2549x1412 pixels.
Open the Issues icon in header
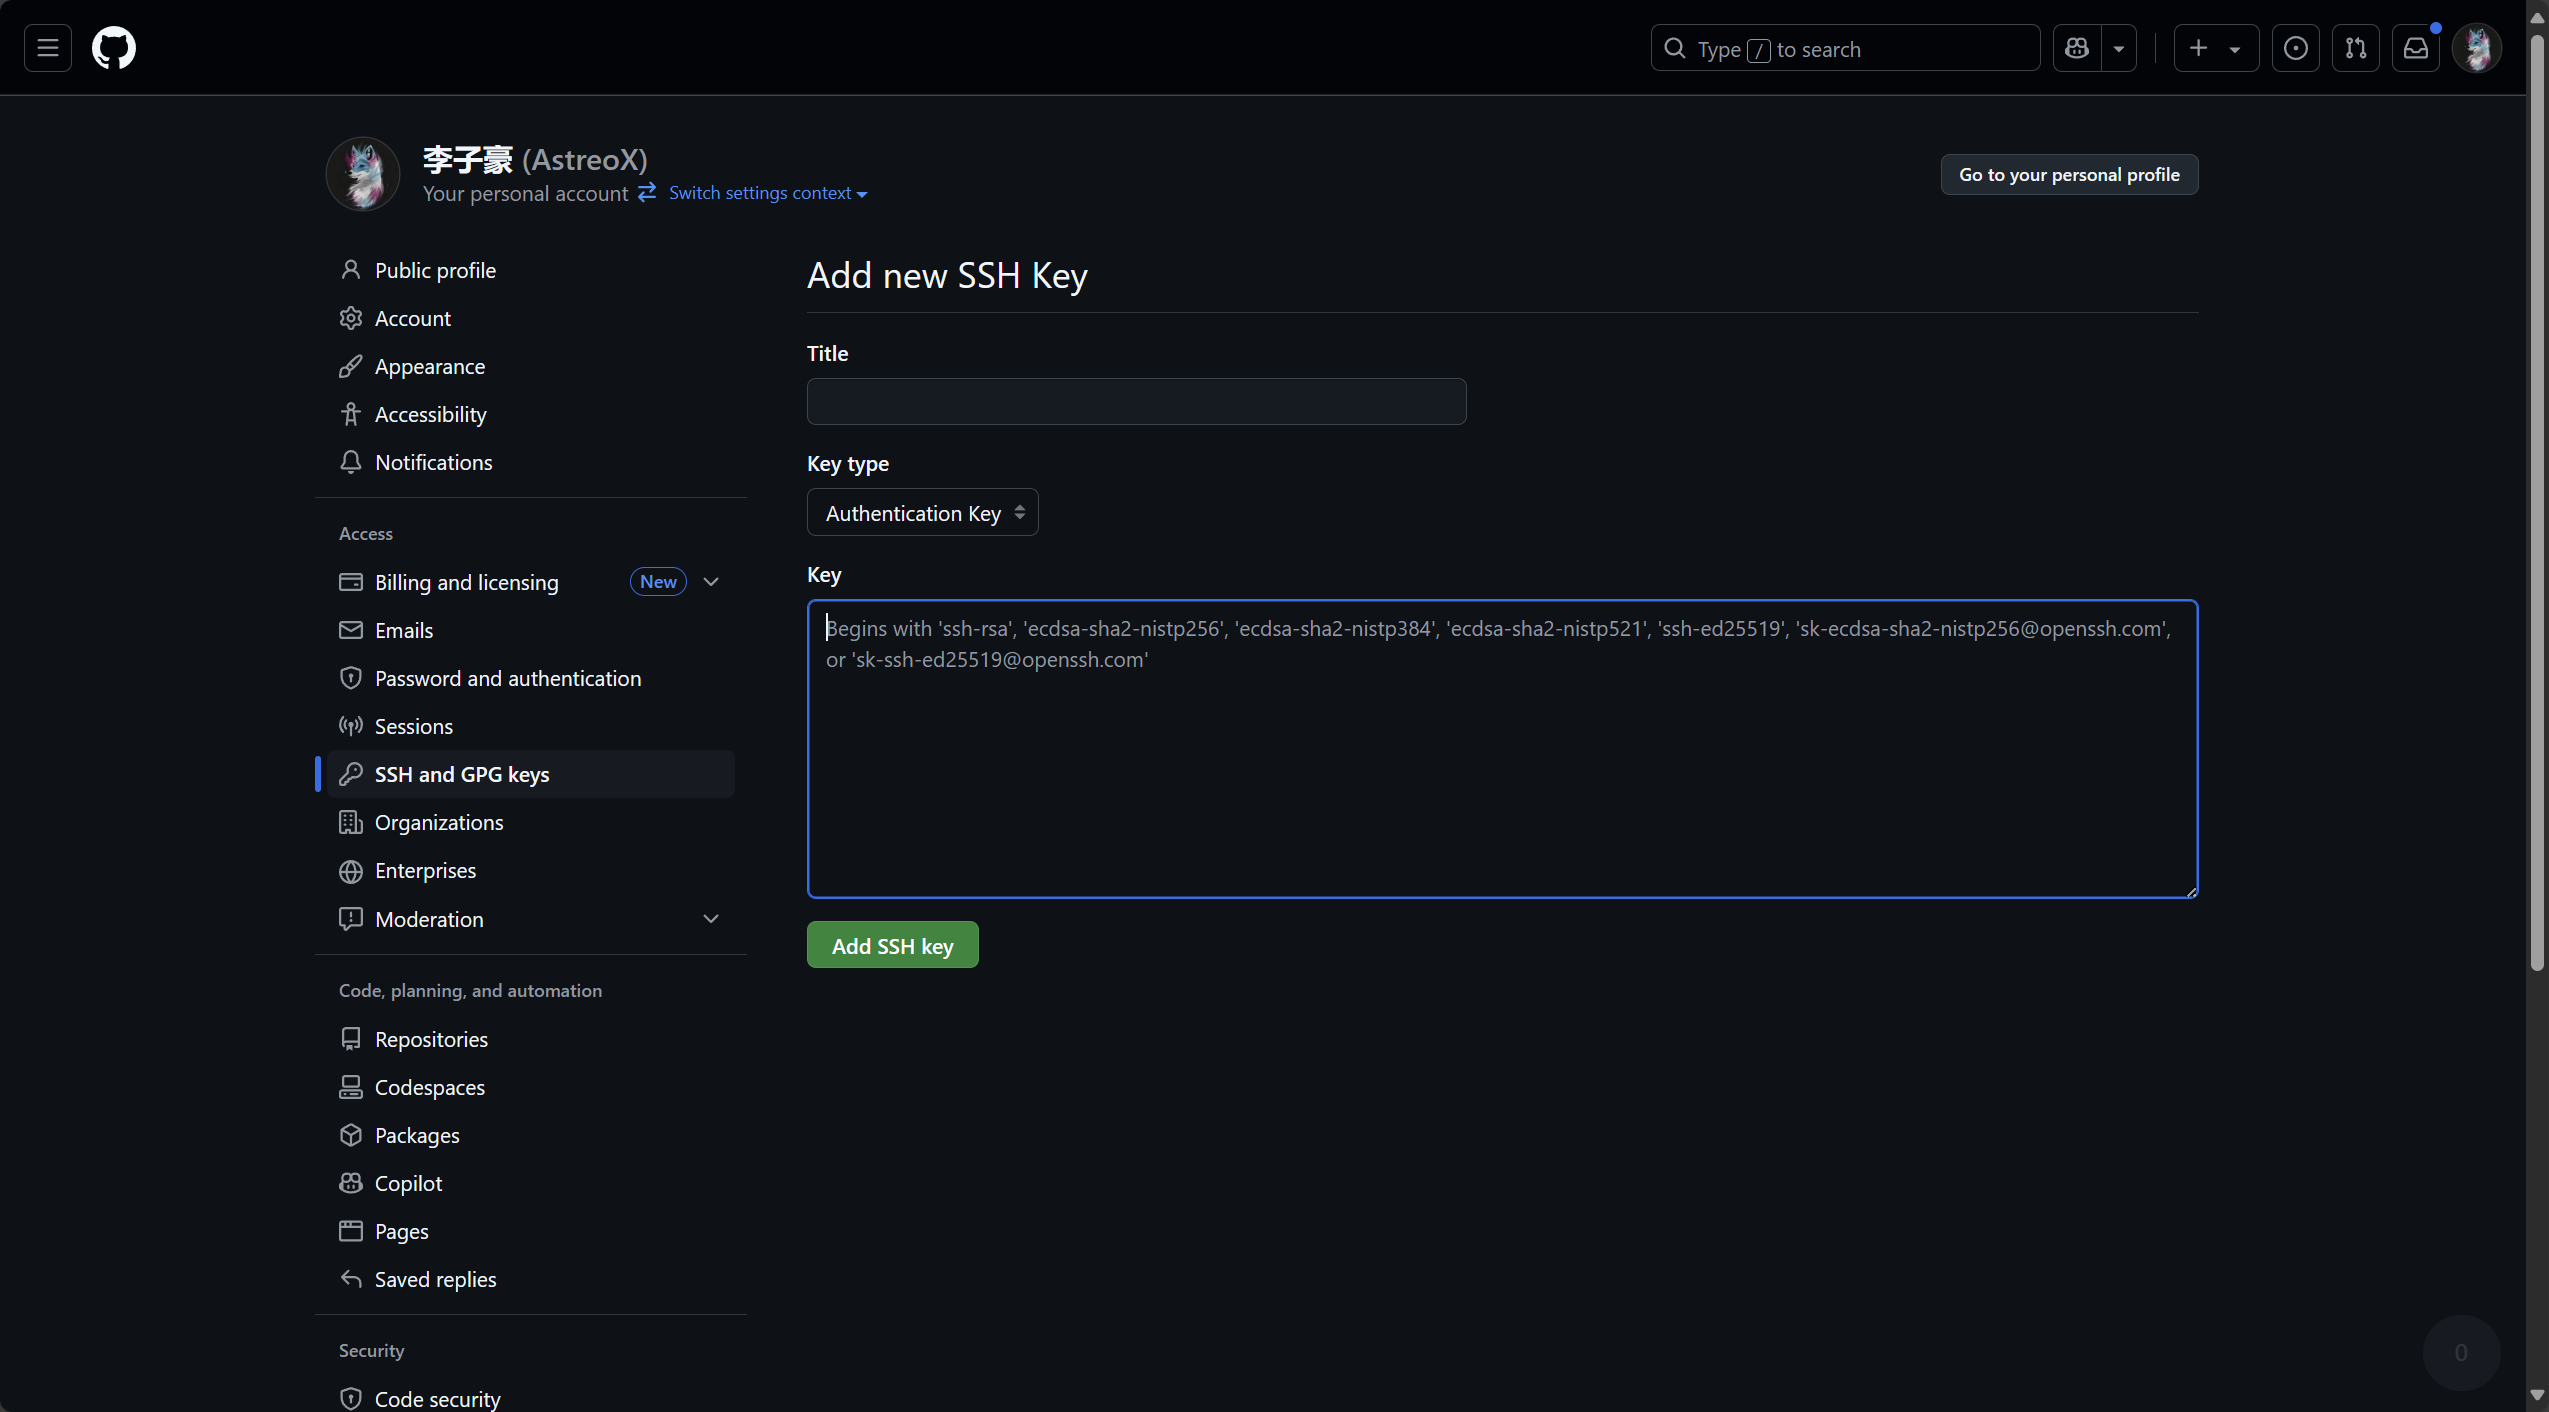(x=2296, y=48)
